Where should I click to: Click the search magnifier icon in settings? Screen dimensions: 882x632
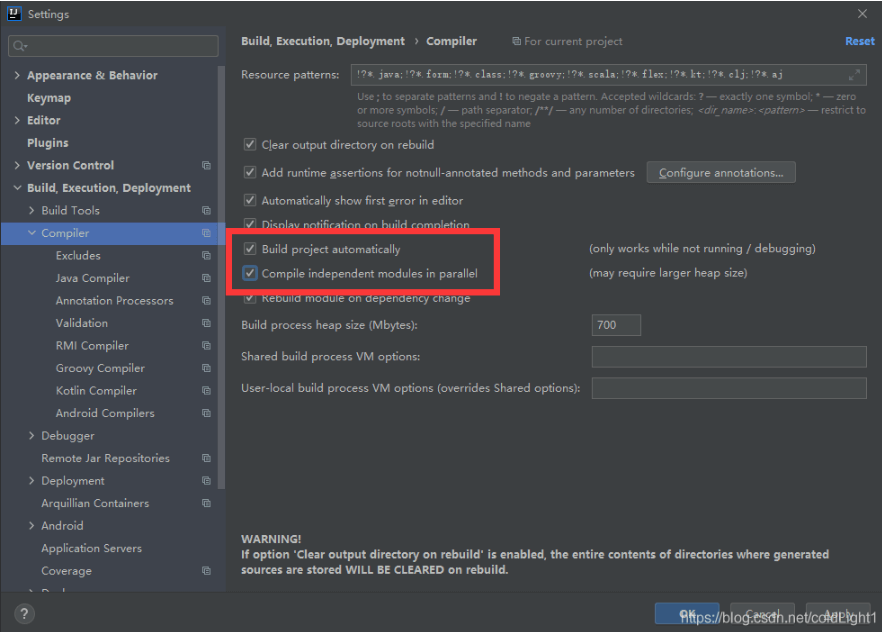(20, 46)
